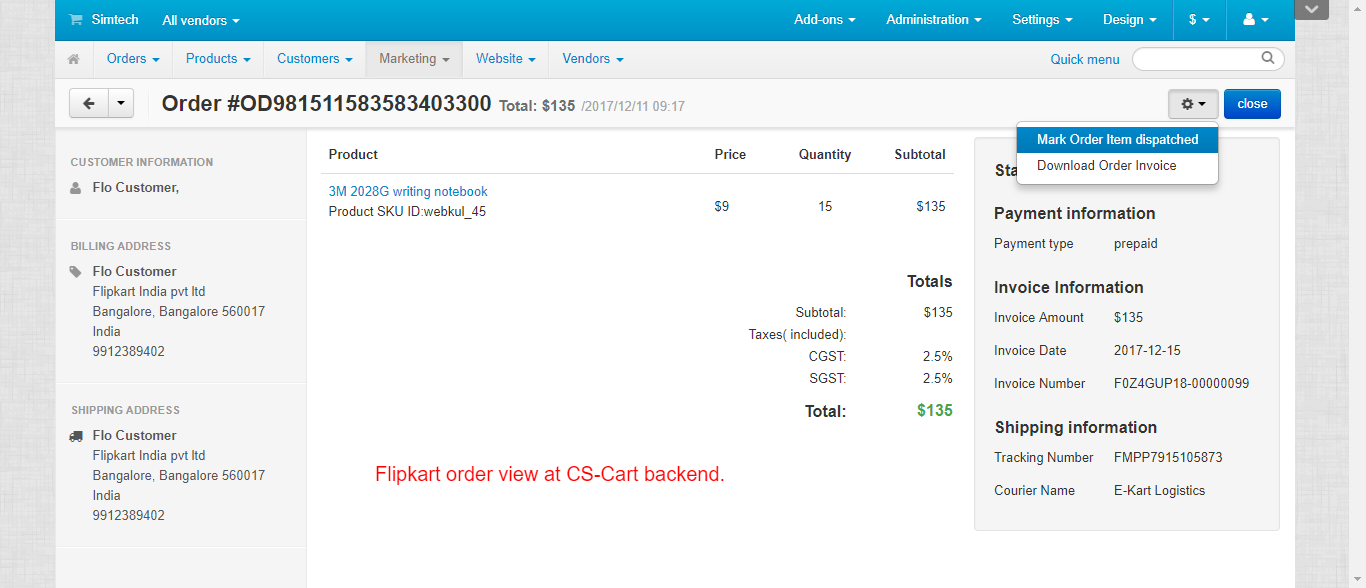Open the currency $ dropdown
This screenshot has height=588, width=1366.
(1199, 20)
